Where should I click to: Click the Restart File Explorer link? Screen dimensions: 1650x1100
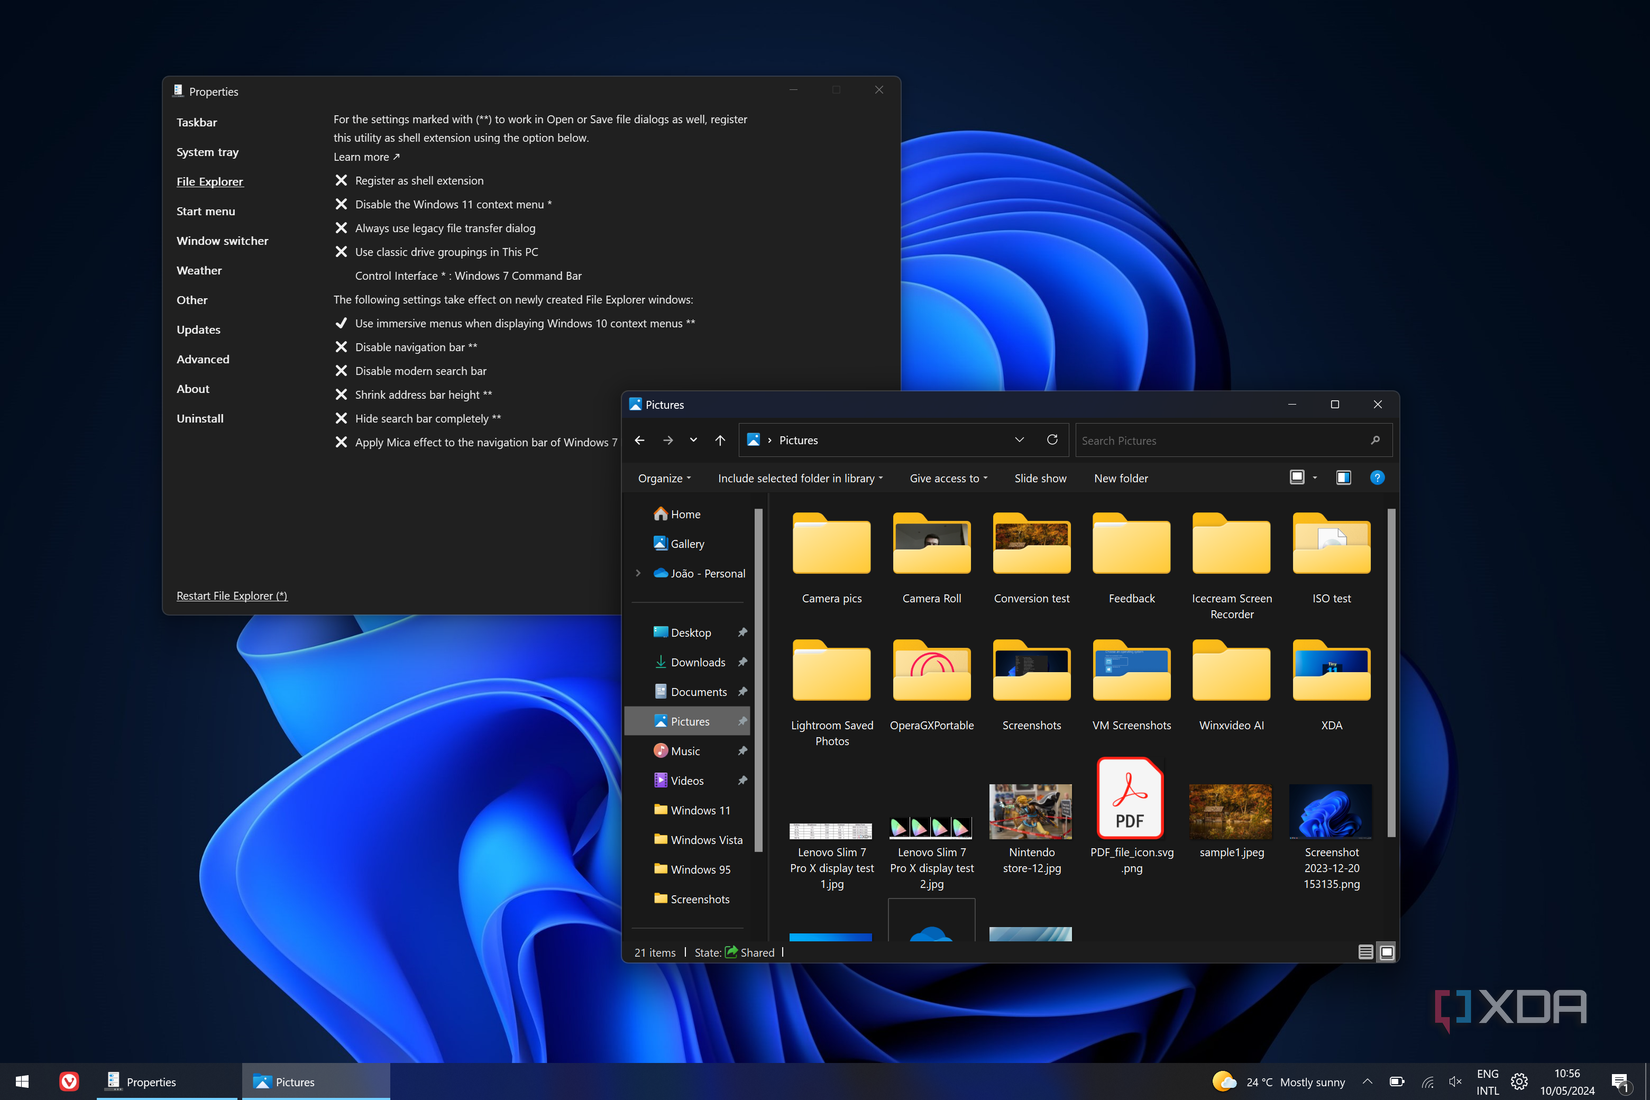(x=231, y=595)
